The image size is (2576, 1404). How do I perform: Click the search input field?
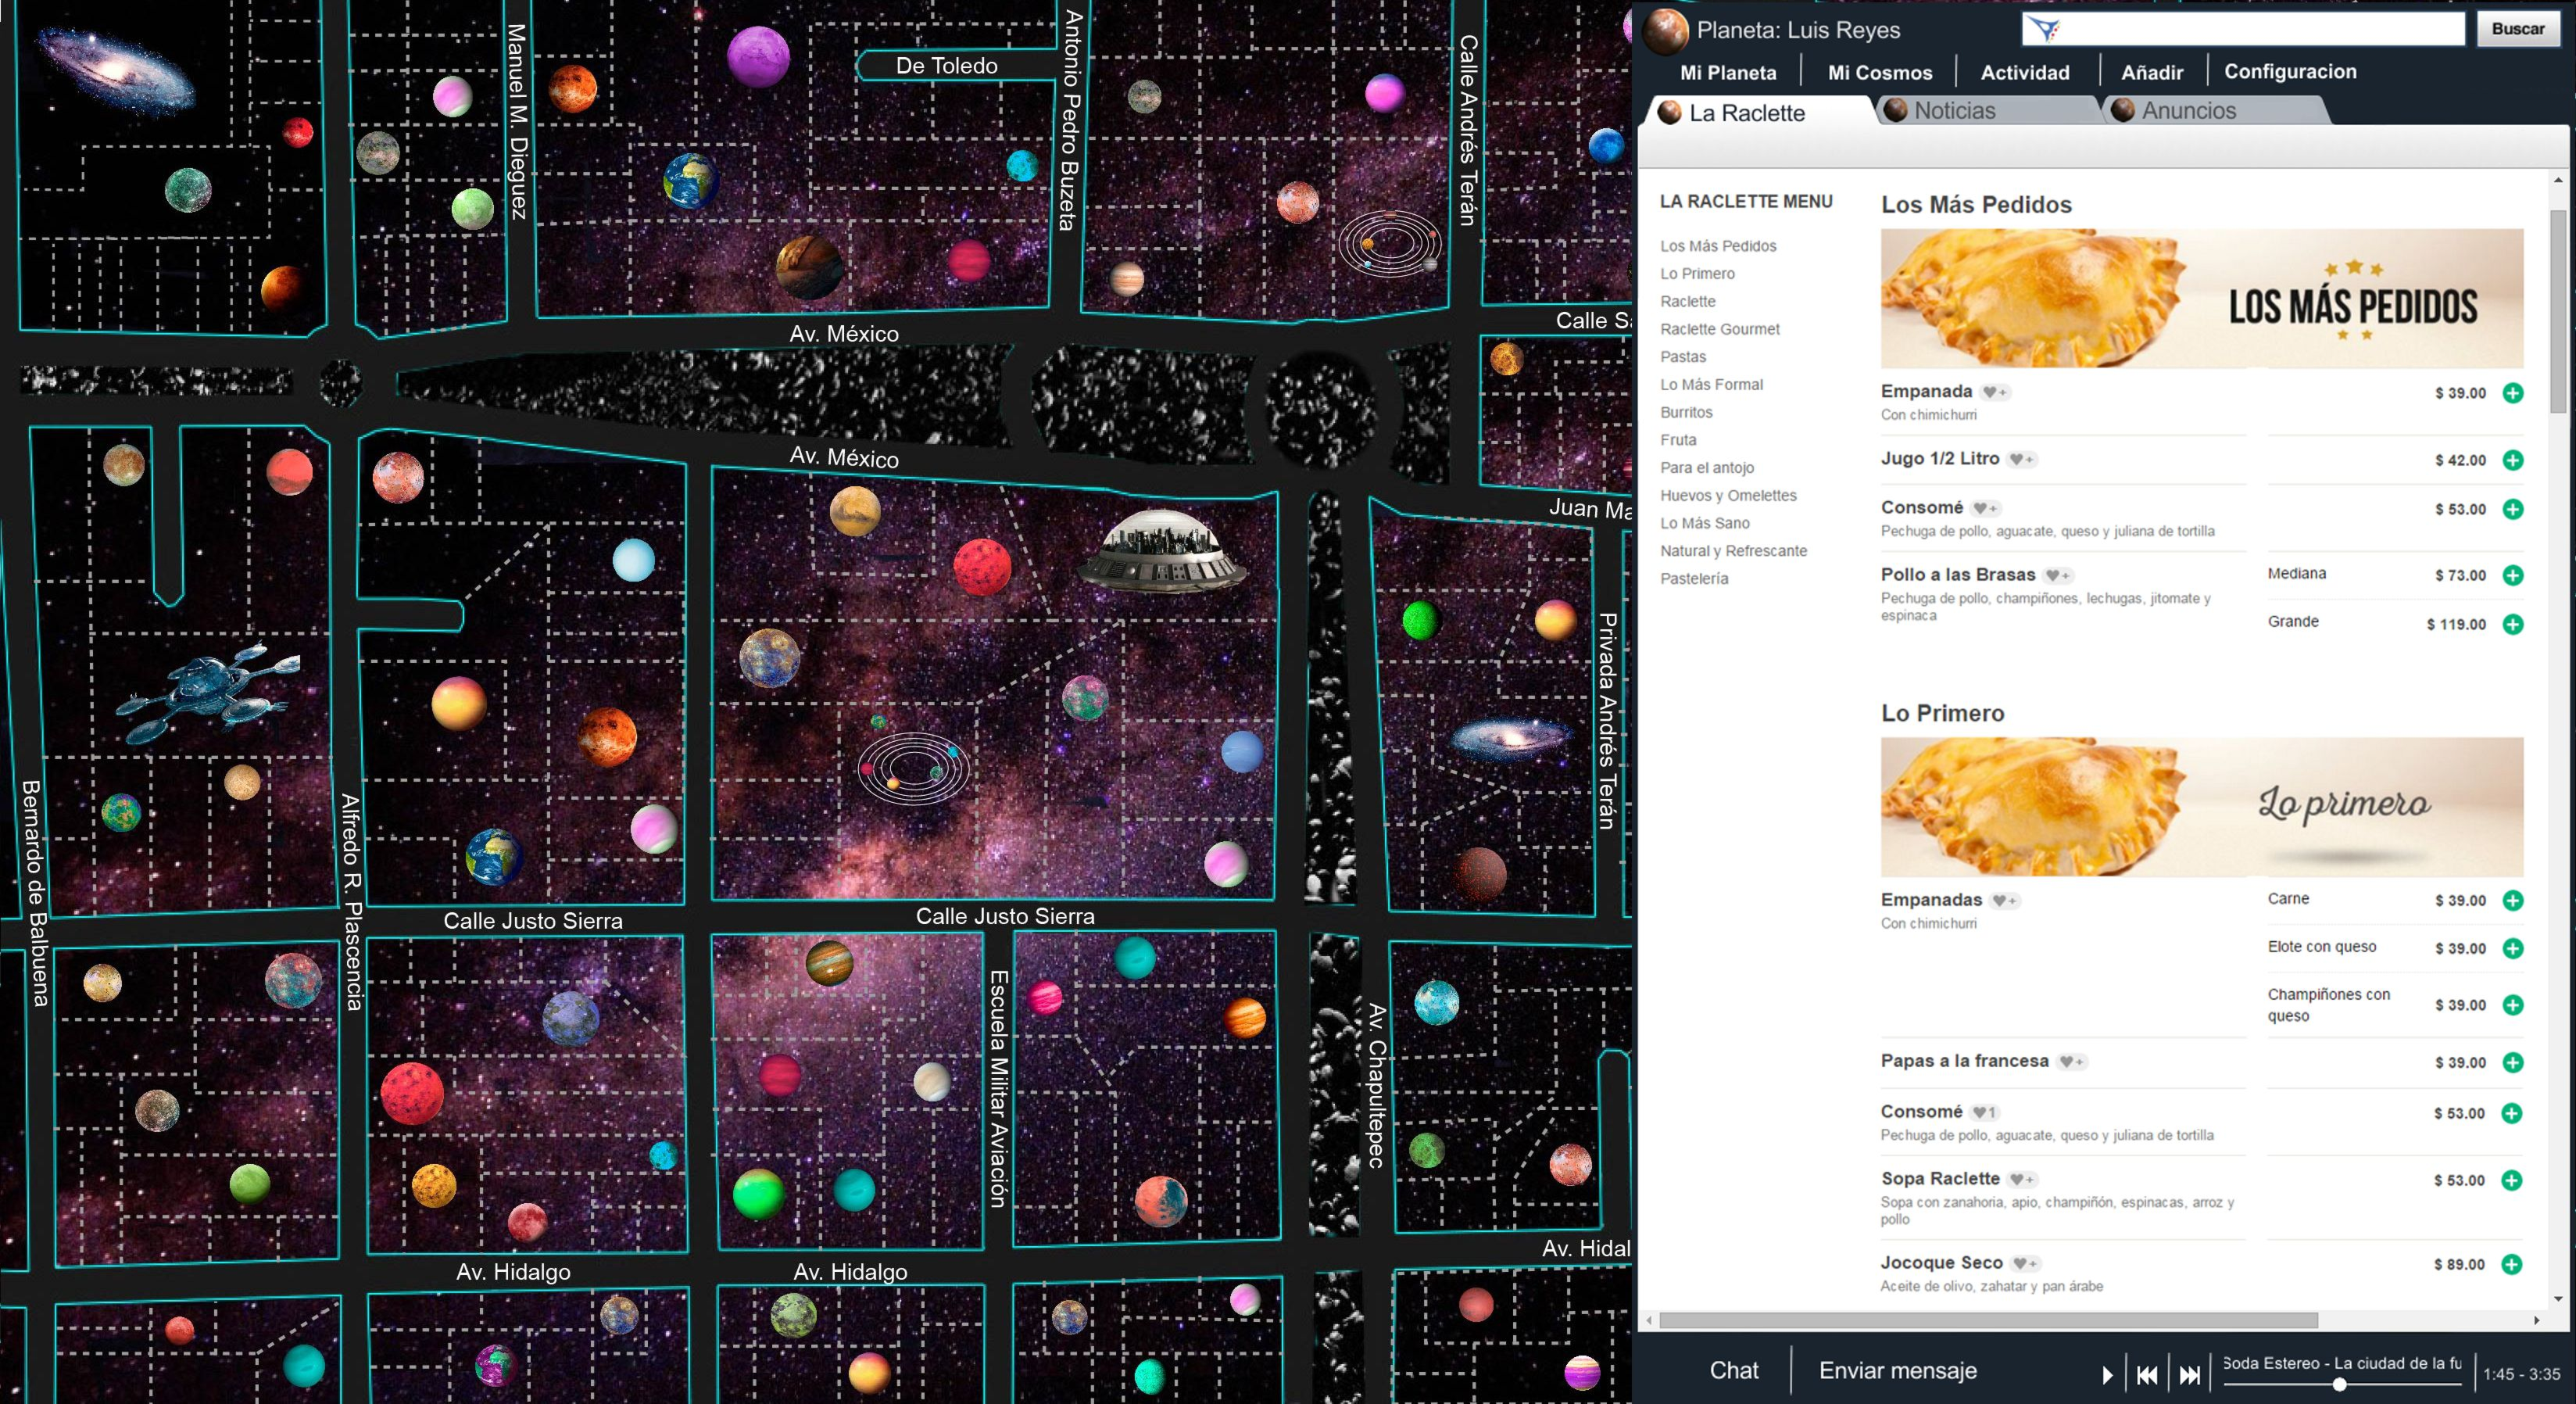[x=2243, y=29]
